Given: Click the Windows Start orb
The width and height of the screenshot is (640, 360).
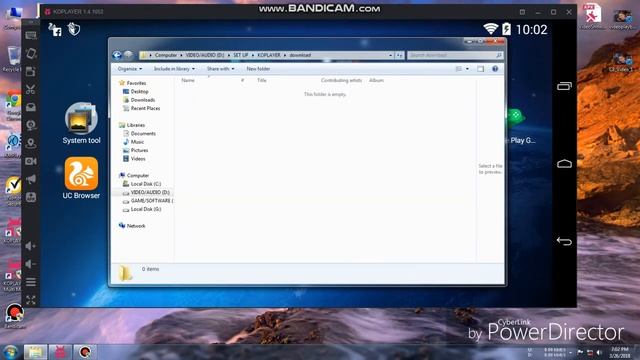Looking at the screenshot, I should tap(10, 352).
